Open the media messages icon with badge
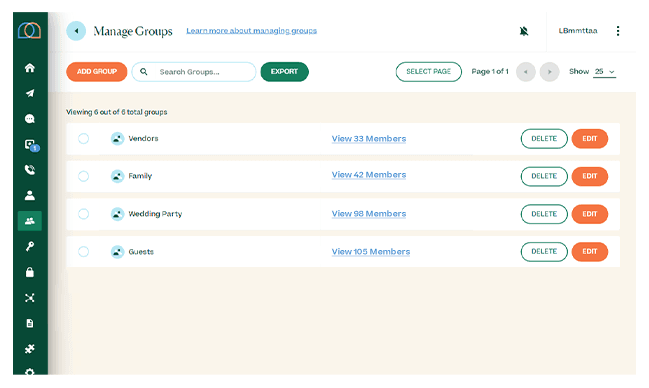Screen dimensions: 649x388 click(x=31, y=145)
